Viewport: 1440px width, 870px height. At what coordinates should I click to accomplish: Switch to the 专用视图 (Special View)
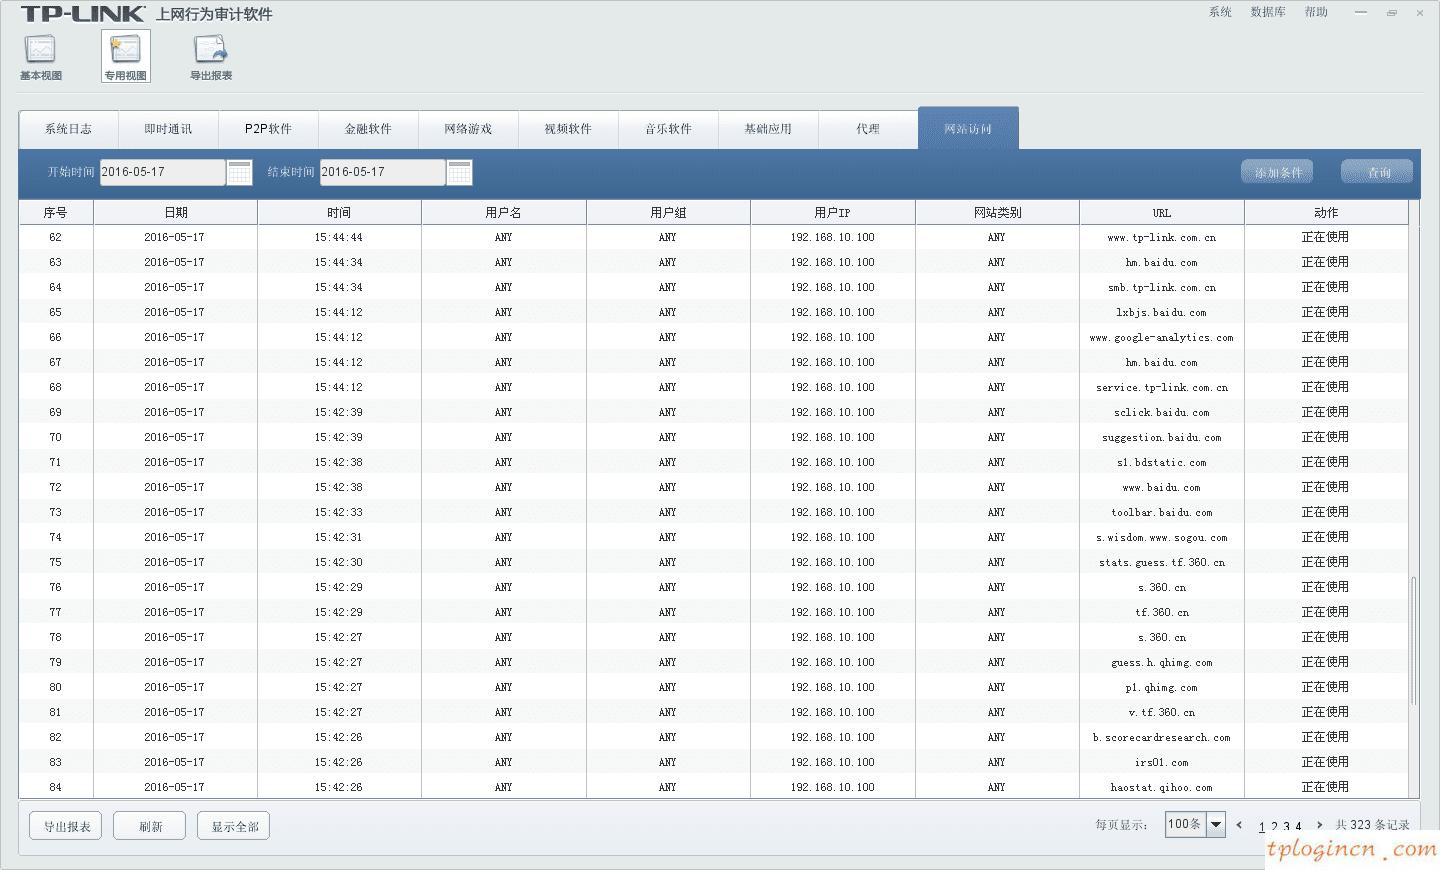coord(124,55)
